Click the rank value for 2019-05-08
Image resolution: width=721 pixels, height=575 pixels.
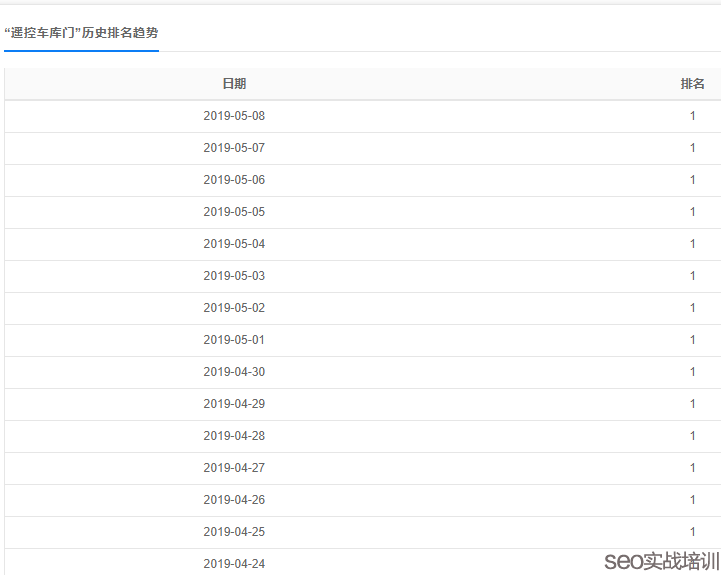click(x=692, y=116)
